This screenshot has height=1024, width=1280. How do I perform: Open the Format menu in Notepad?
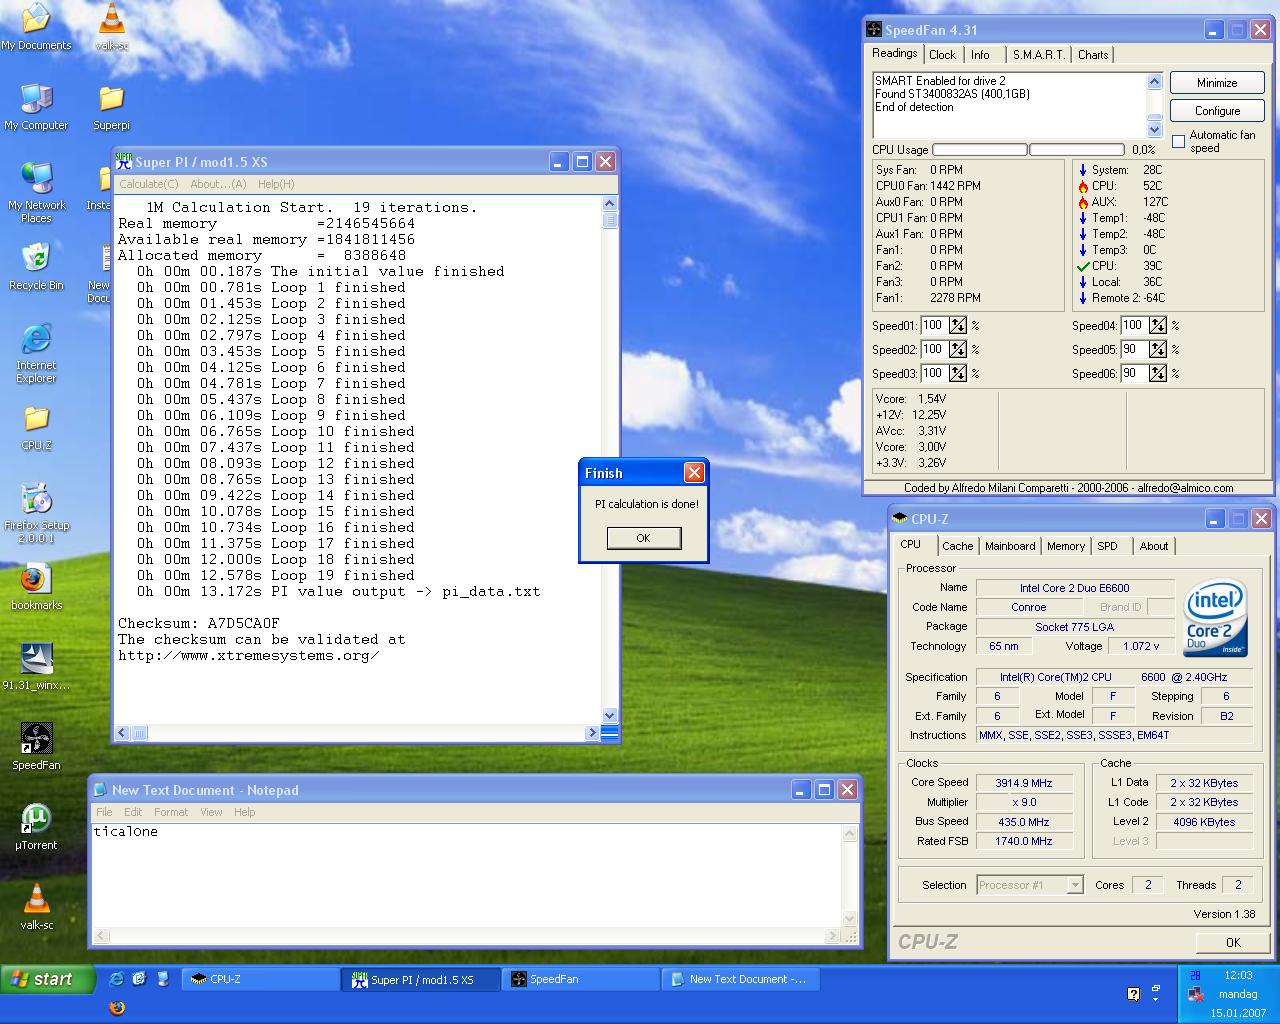tap(171, 812)
